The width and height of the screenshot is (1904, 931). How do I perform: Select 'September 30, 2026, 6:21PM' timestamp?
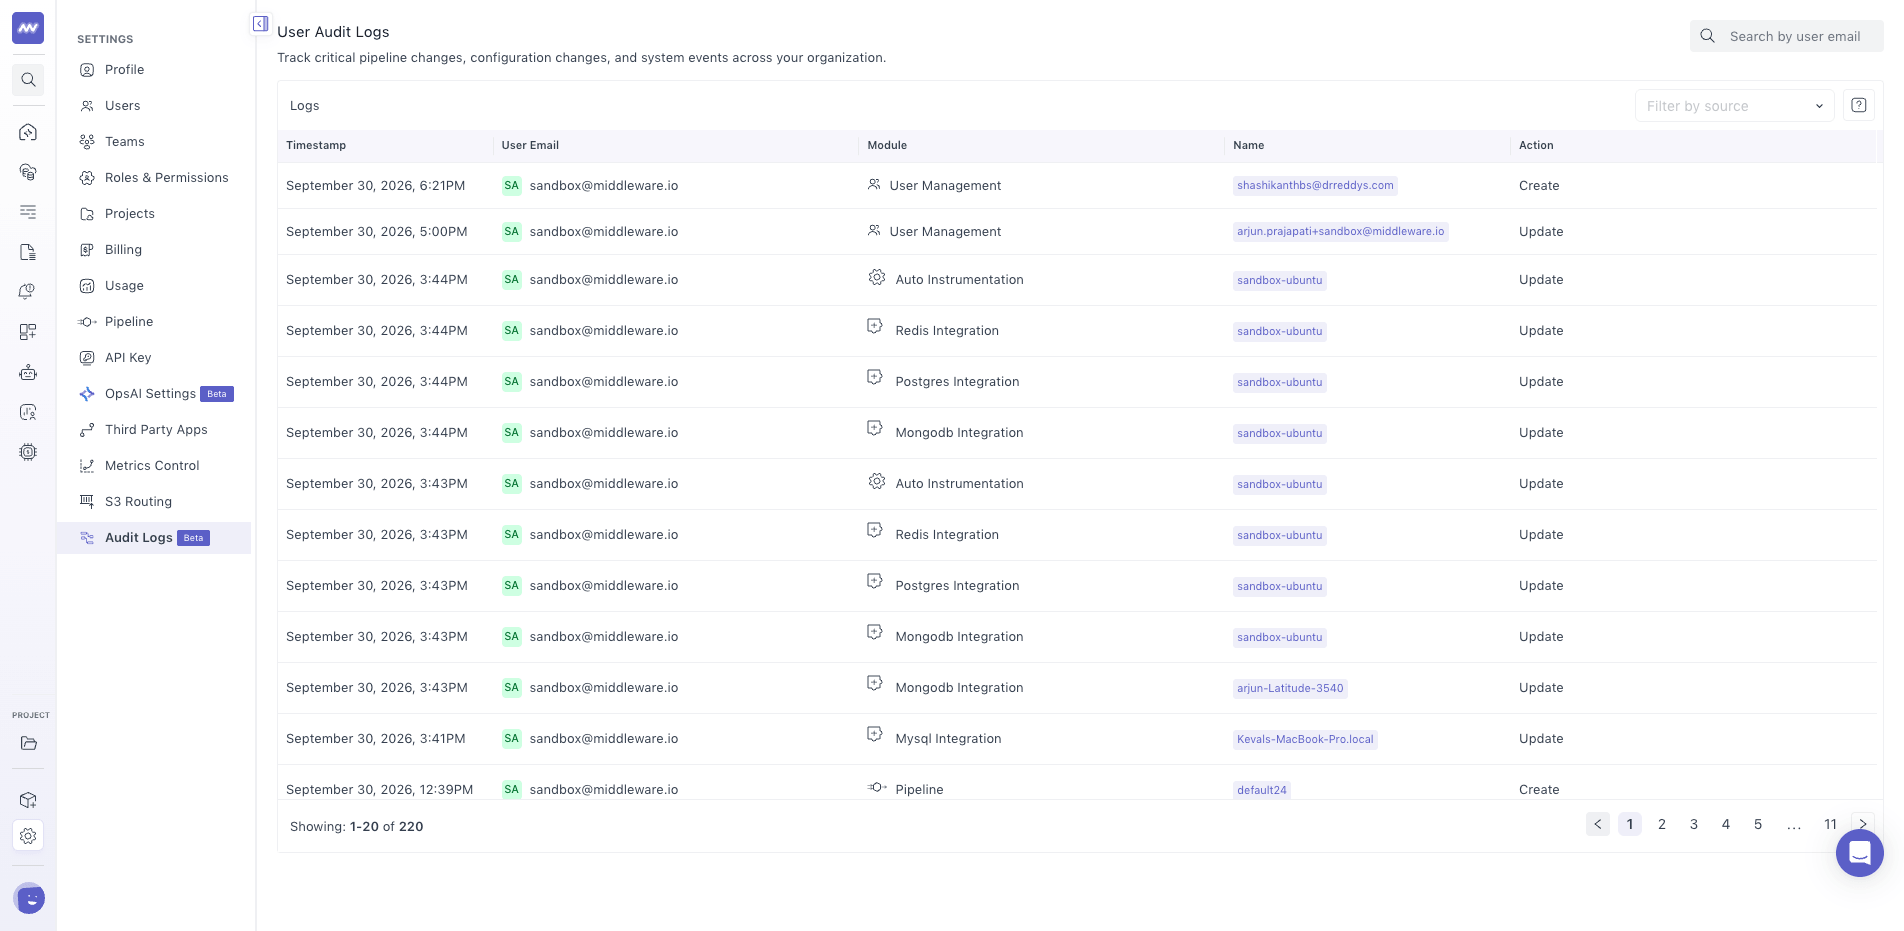[x=376, y=186]
